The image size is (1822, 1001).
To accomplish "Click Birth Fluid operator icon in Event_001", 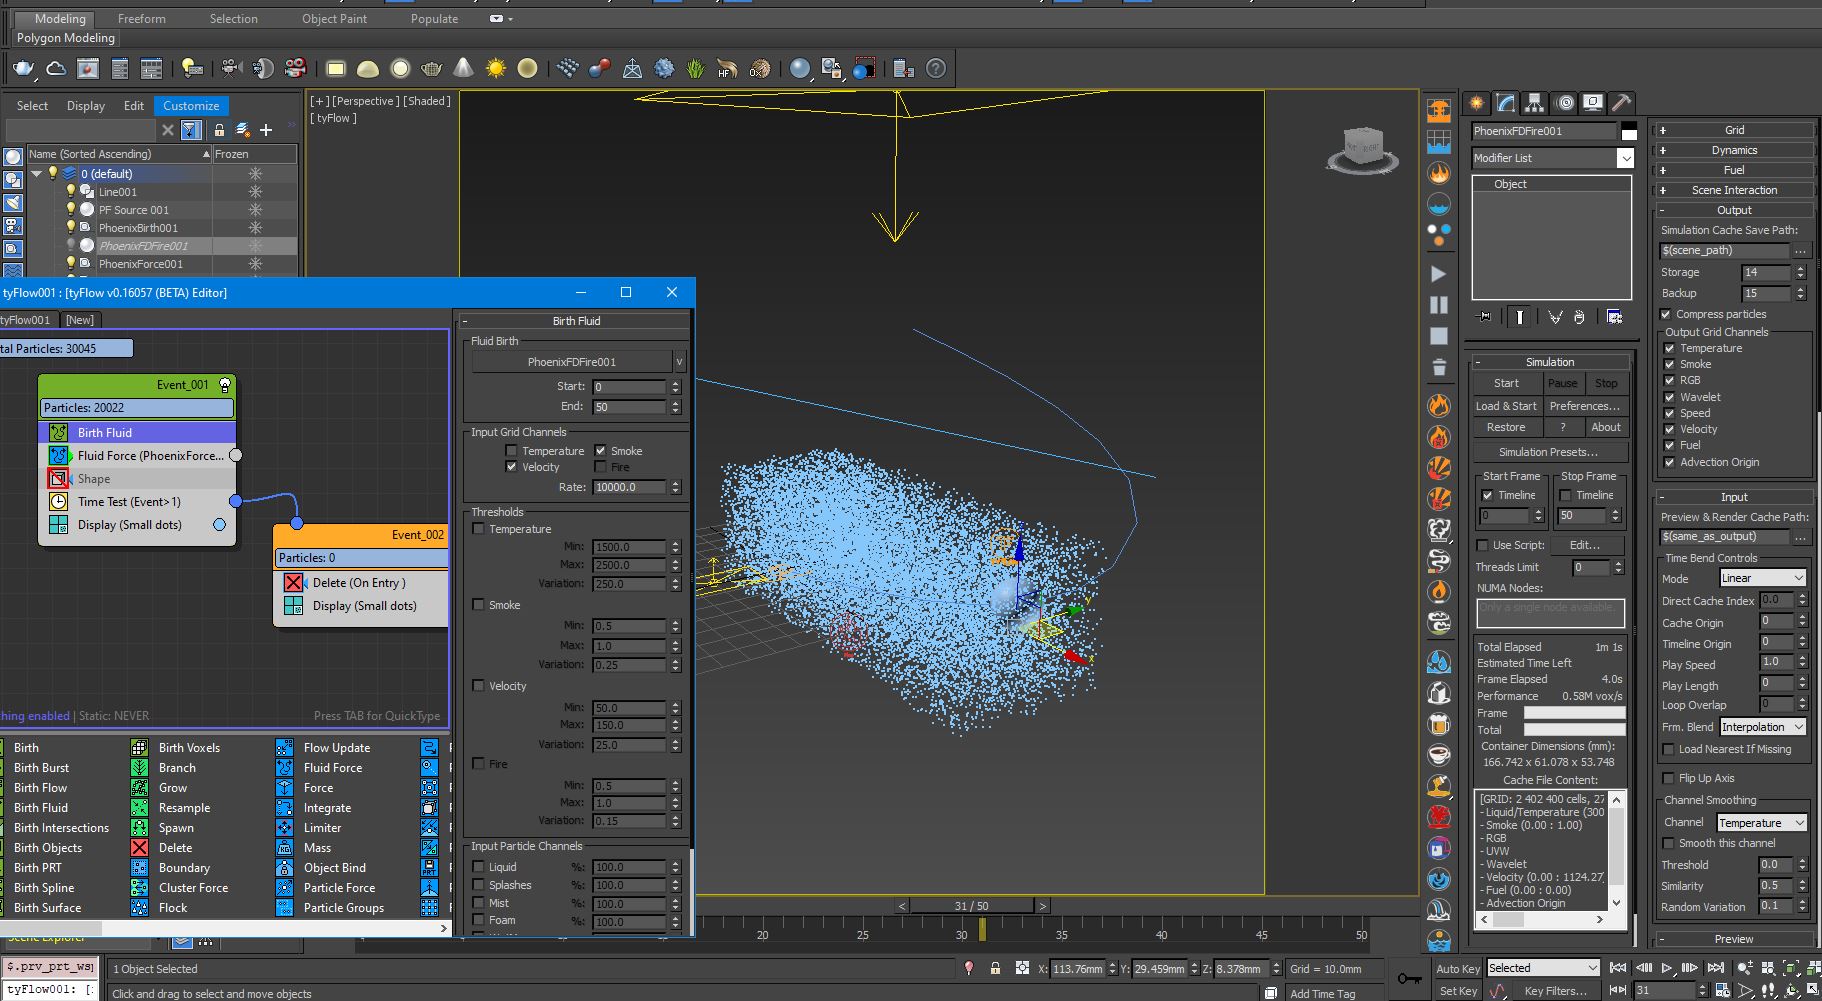I will 58,433.
